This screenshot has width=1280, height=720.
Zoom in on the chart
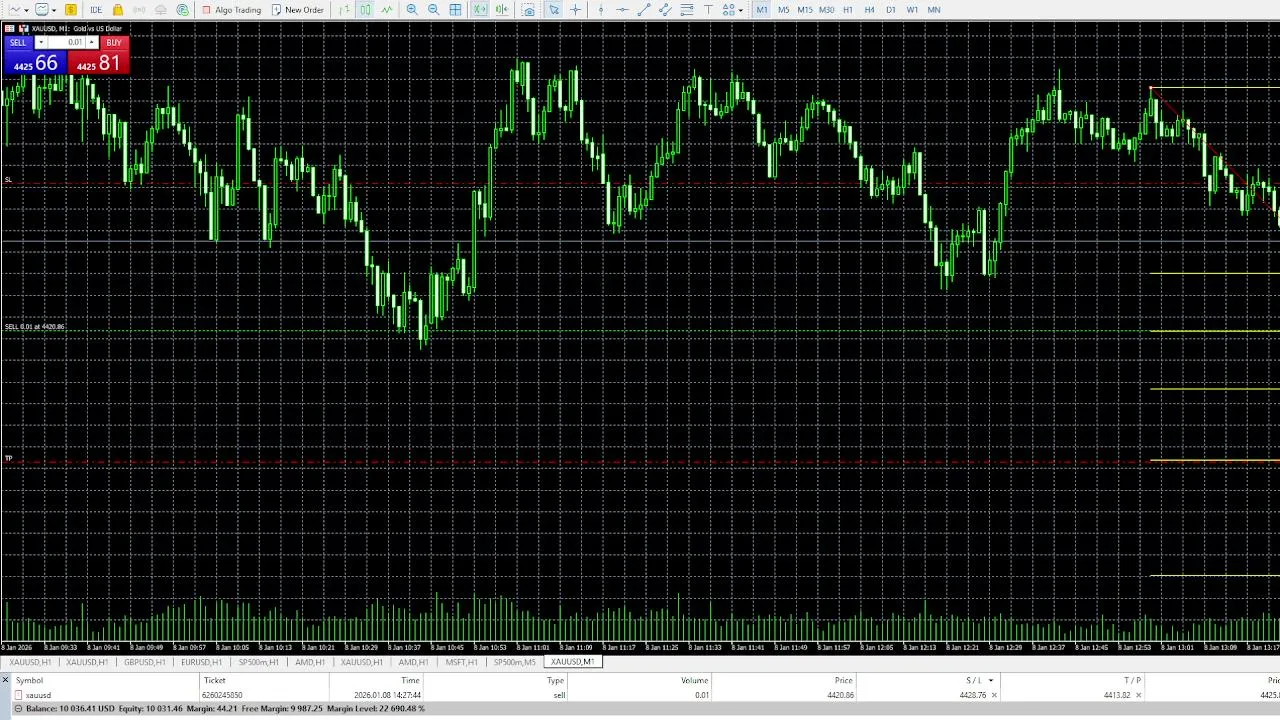coord(412,10)
